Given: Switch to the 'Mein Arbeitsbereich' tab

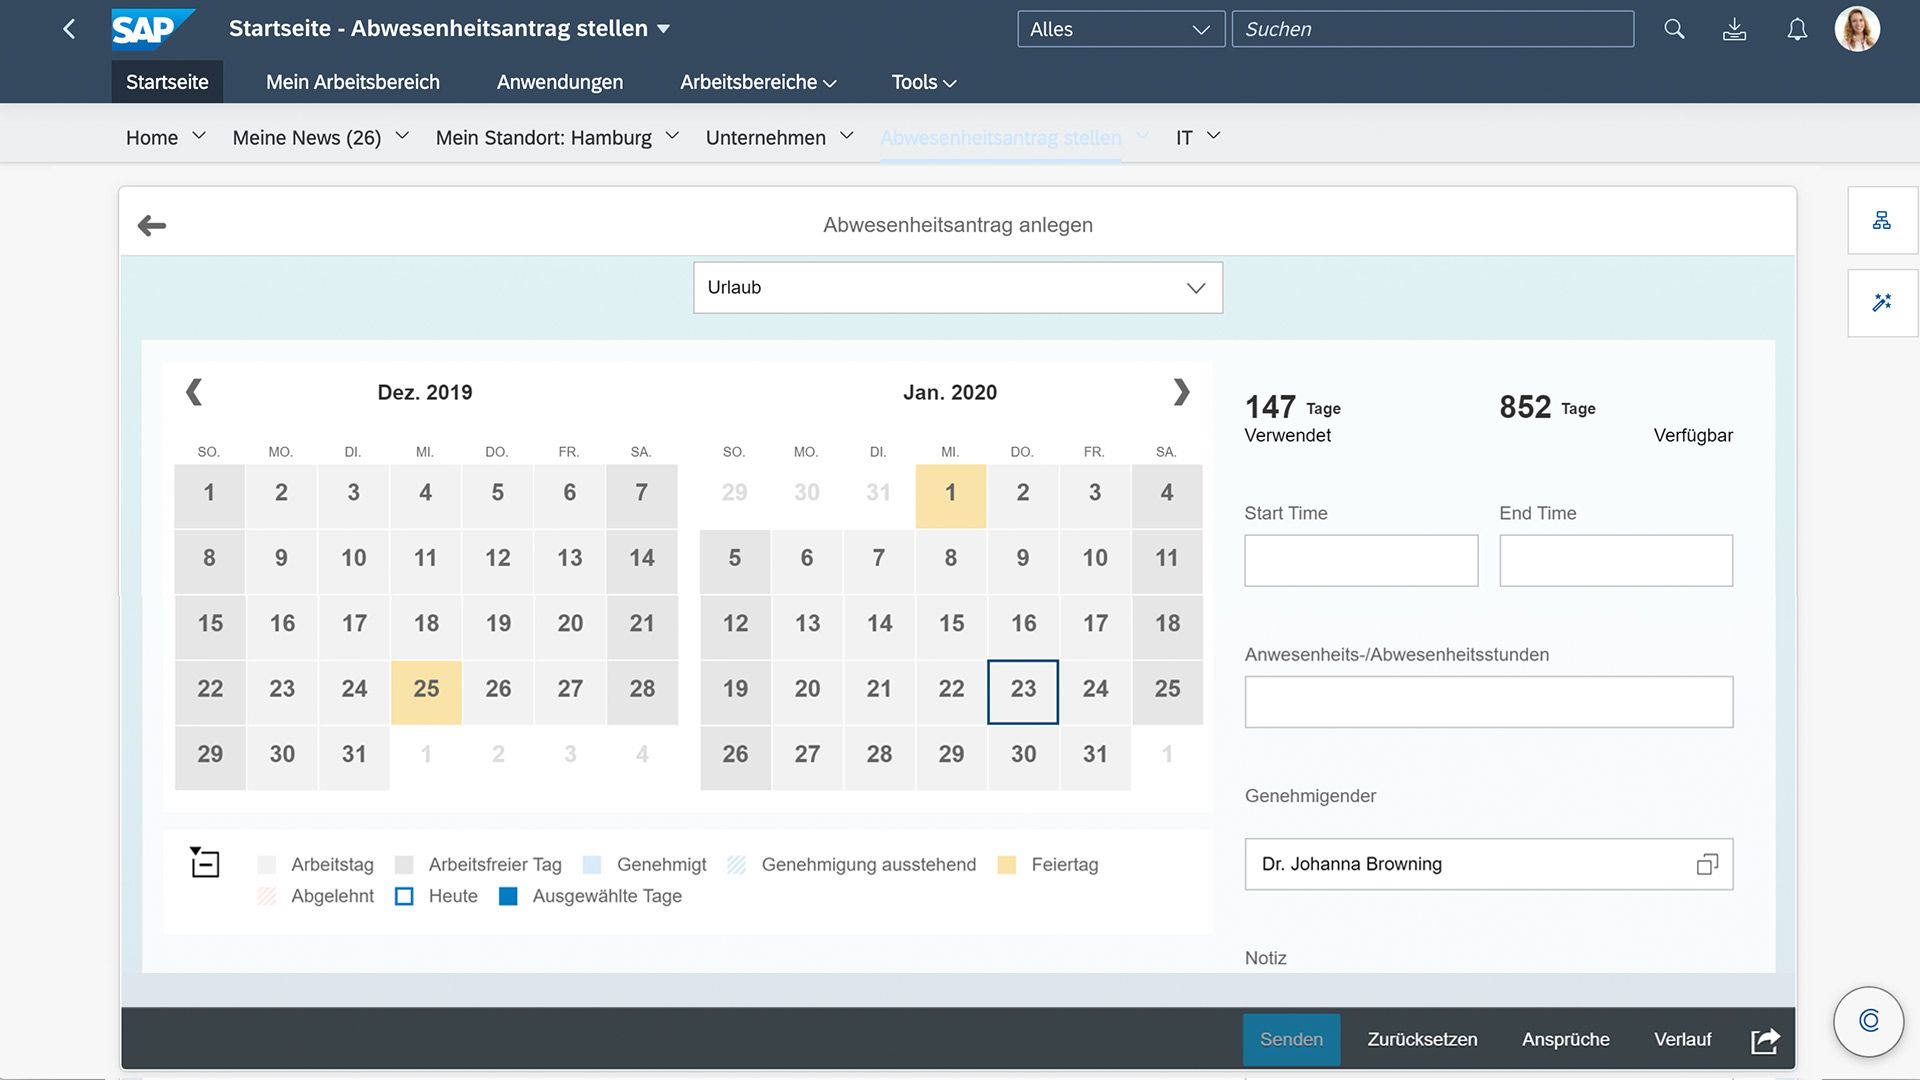Looking at the screenshot, I should (352, 82).
